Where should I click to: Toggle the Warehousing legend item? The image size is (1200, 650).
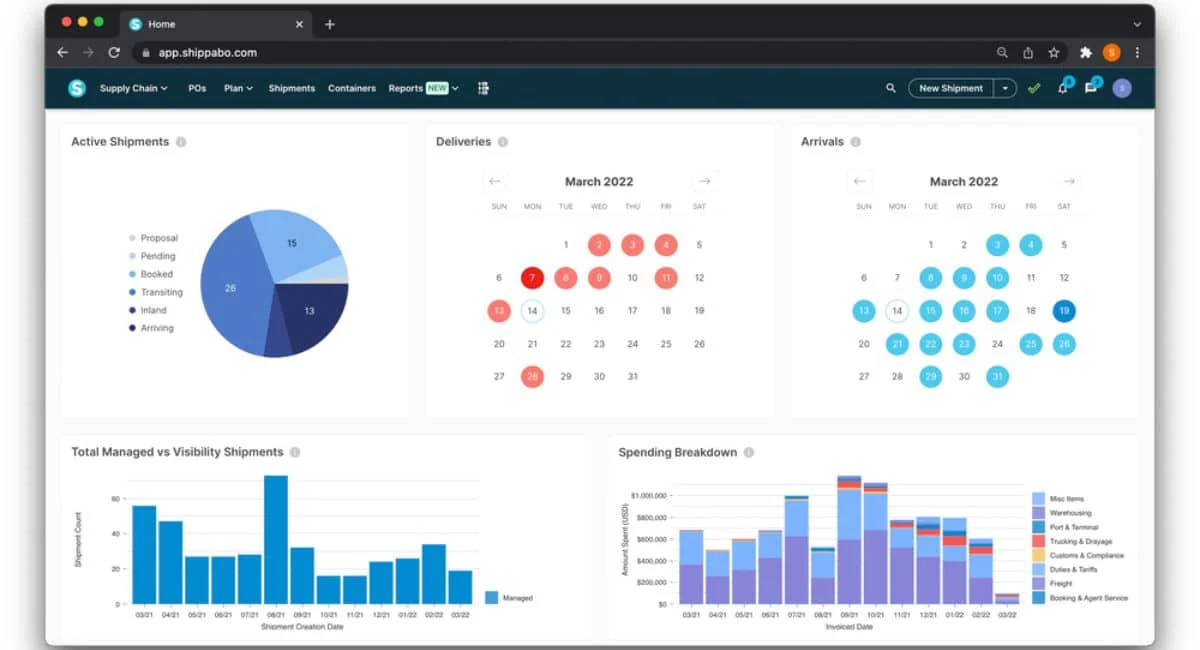[1064, 513]
